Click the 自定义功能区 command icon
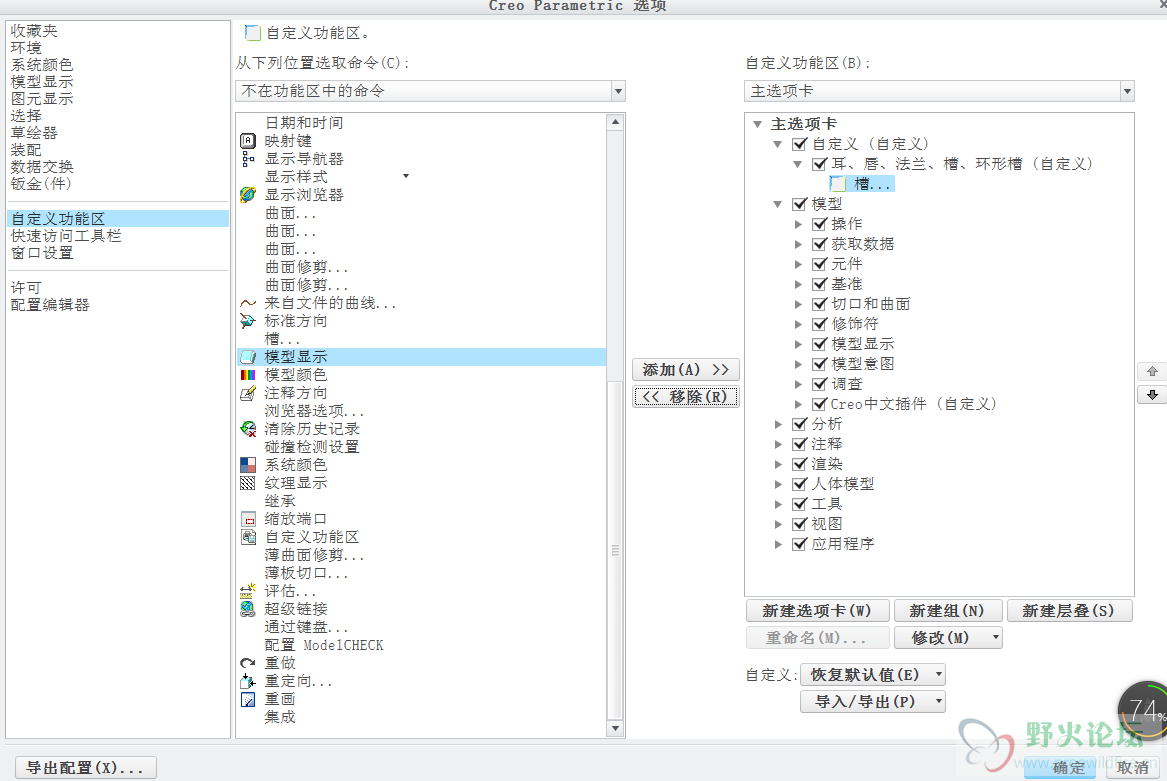The width and height of the screenshot is (1167, 781). click(x=249, y=537)
